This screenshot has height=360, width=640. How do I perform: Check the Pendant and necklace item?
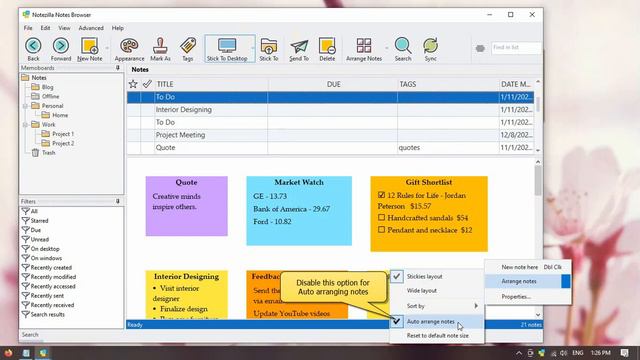[x=381, y=230]
